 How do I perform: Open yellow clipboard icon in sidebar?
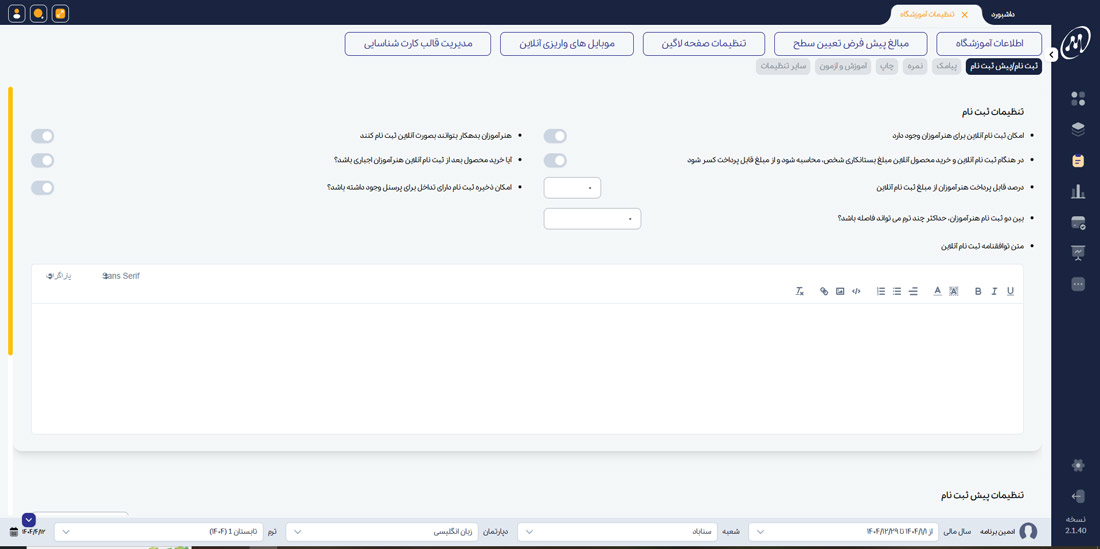(x=1078, y=161)
